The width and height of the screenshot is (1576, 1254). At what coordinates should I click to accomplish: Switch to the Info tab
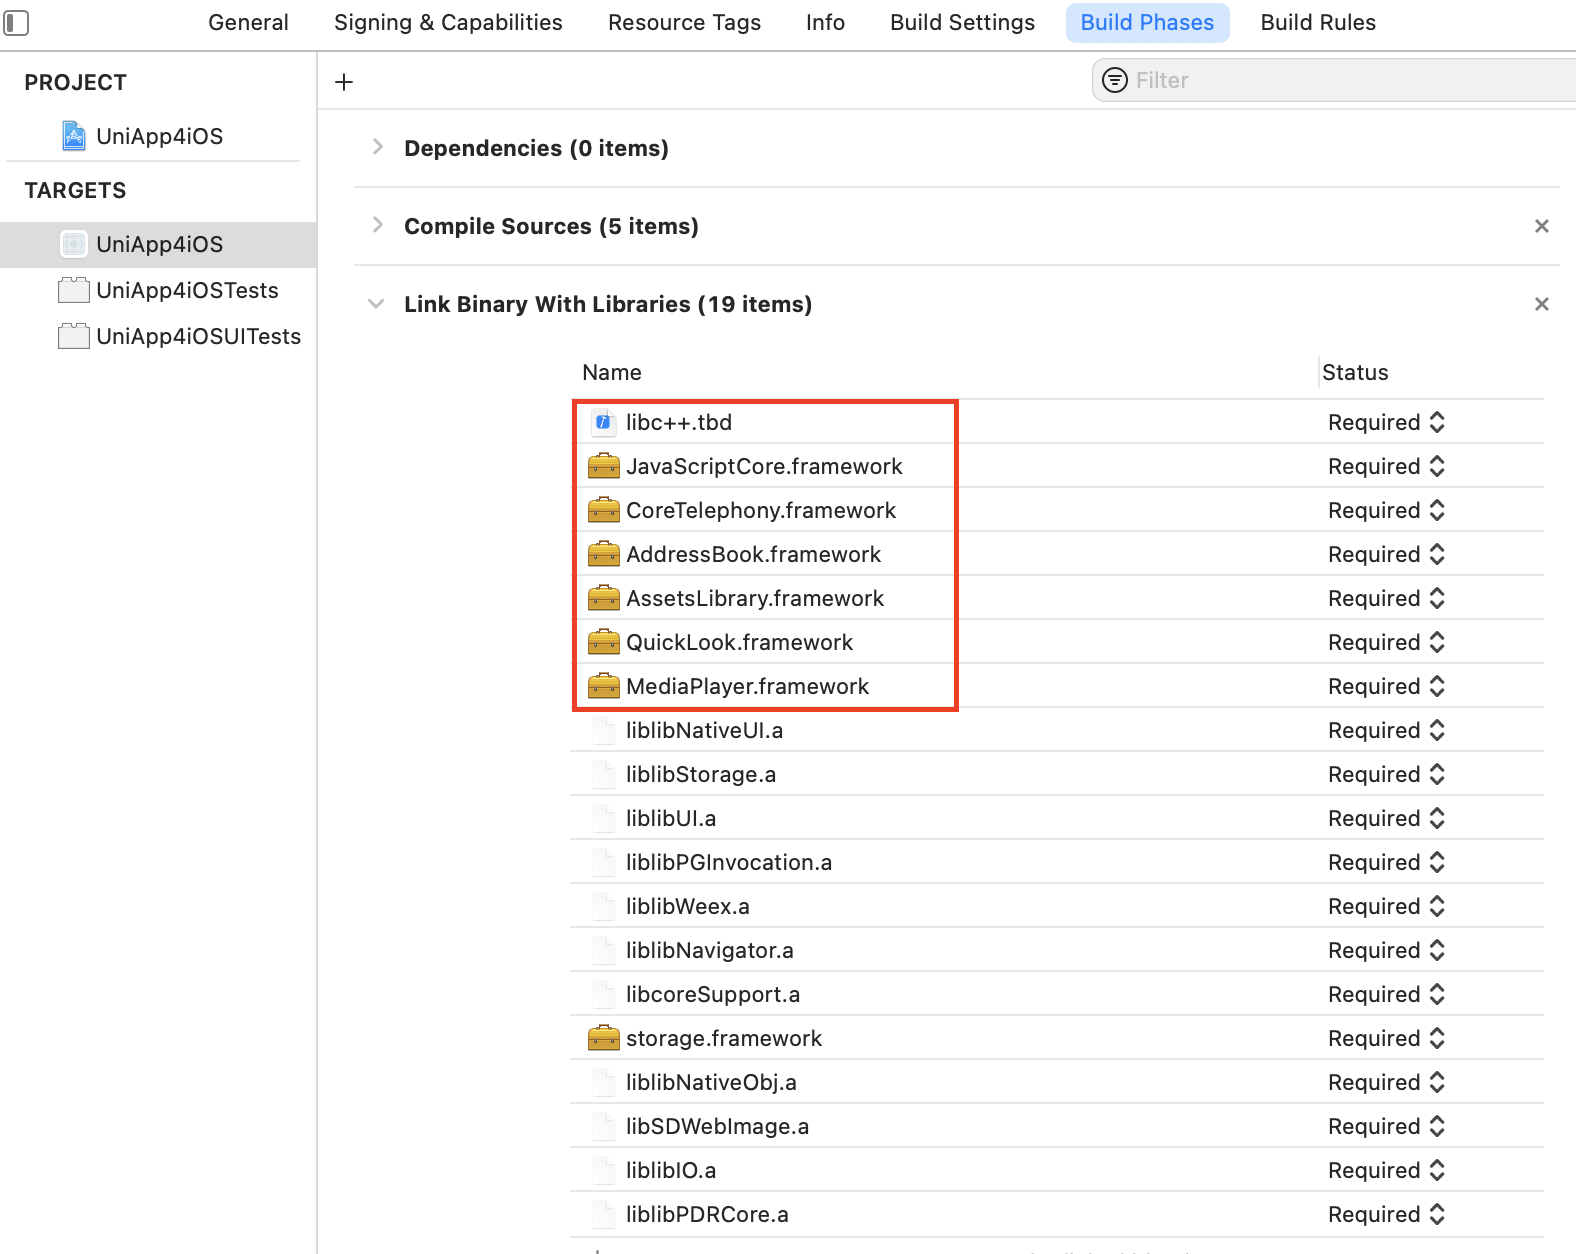(825, 22)
